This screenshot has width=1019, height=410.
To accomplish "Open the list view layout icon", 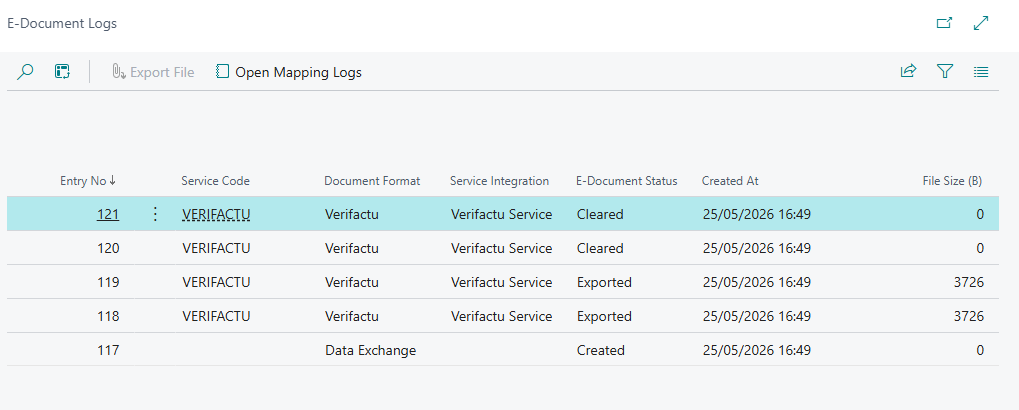I will pyautogui.click(x=981, y=71).
